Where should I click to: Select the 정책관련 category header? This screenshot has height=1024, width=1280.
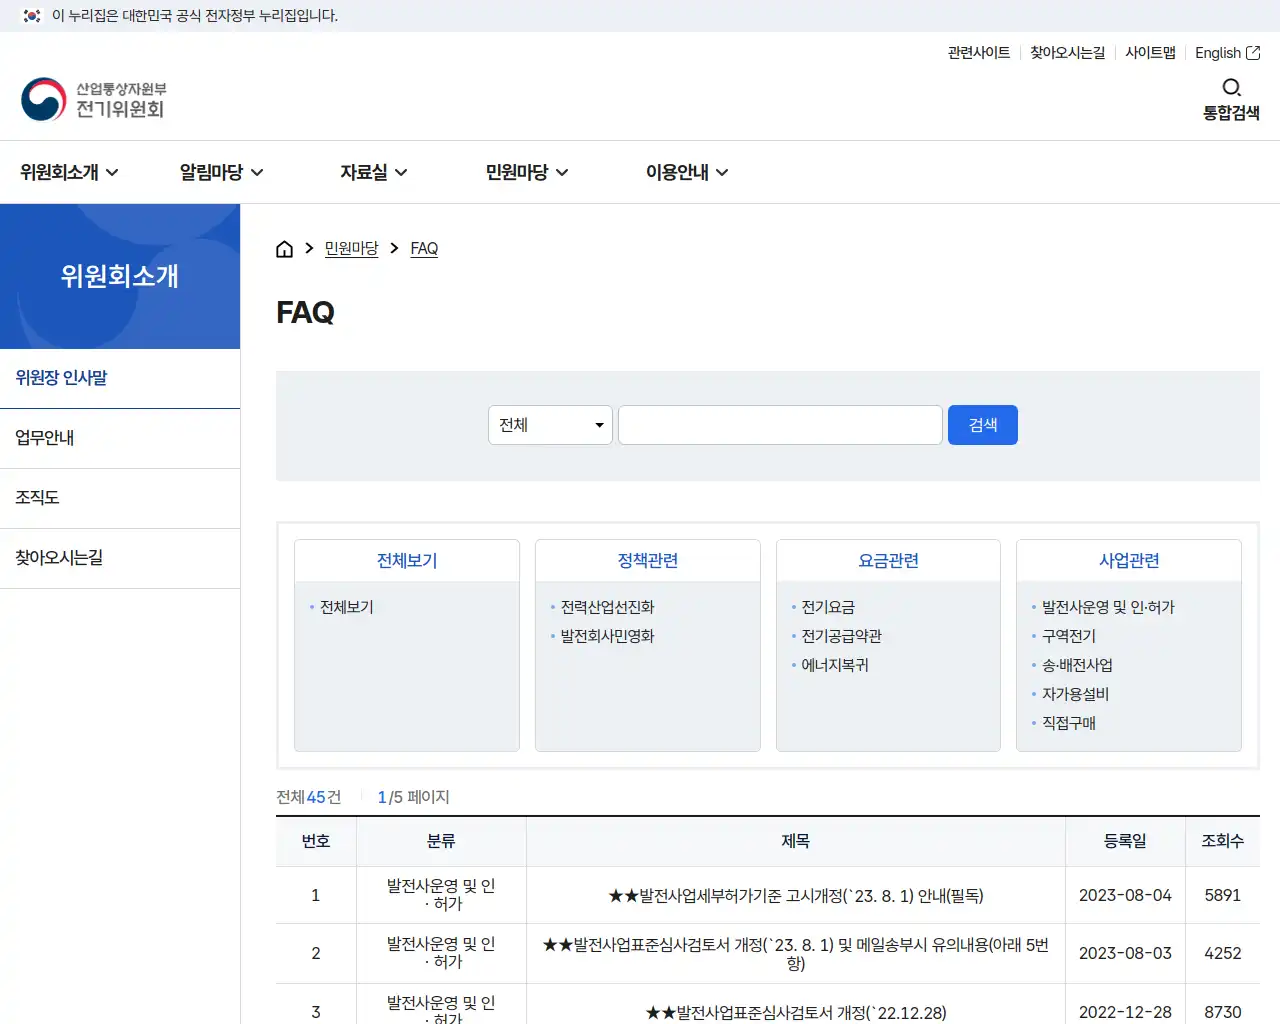648,561
